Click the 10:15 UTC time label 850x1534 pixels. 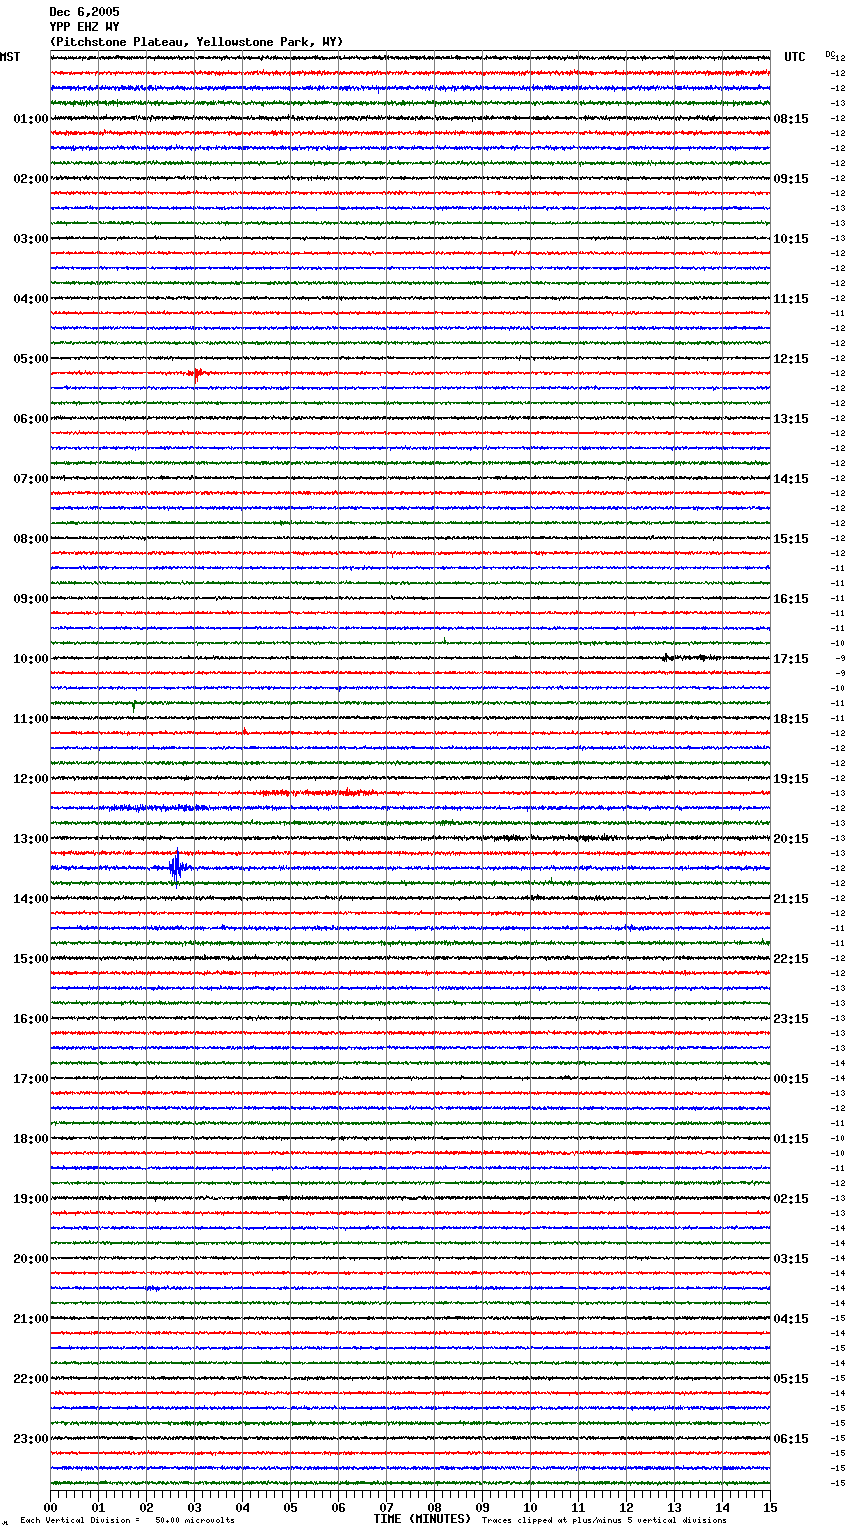click(x=791, y=239)
